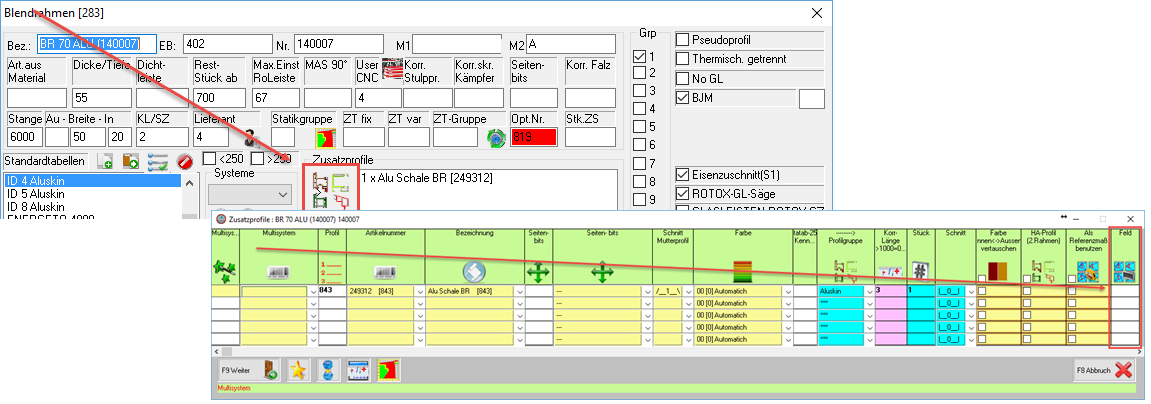1151x404 pixels.
Task: Click the Bez. field with BR 70 ALU
Action: pyautogui.click(x=97, y=44)
